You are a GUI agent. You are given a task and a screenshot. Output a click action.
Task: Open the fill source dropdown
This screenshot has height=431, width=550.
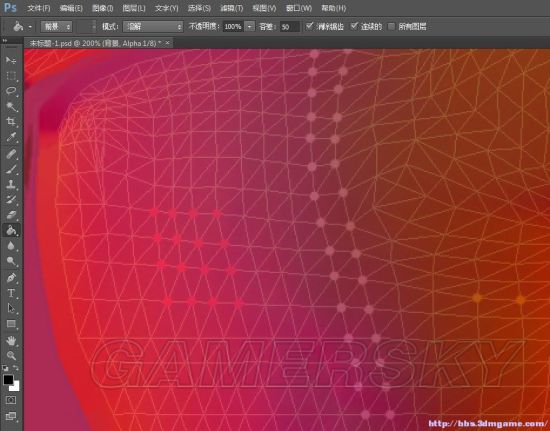pyautogui.click(x=56, y=26)
